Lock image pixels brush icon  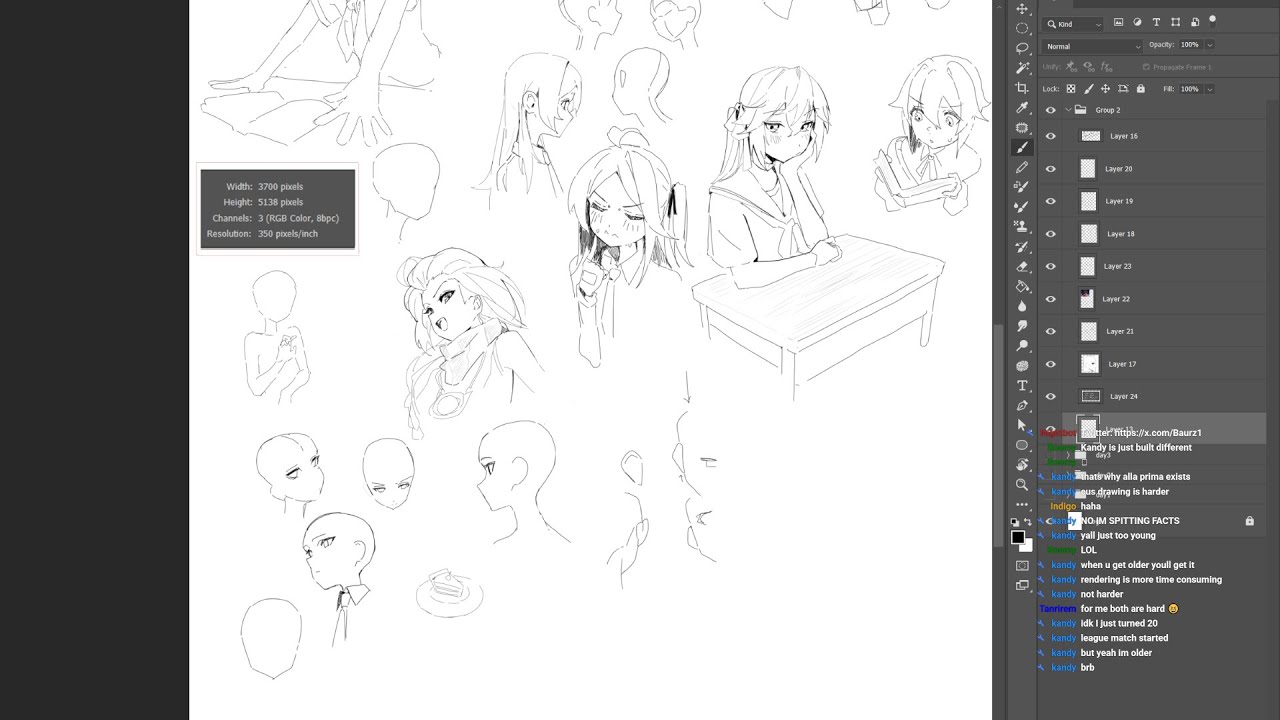pyautogui.click(x=1088, y=89)
